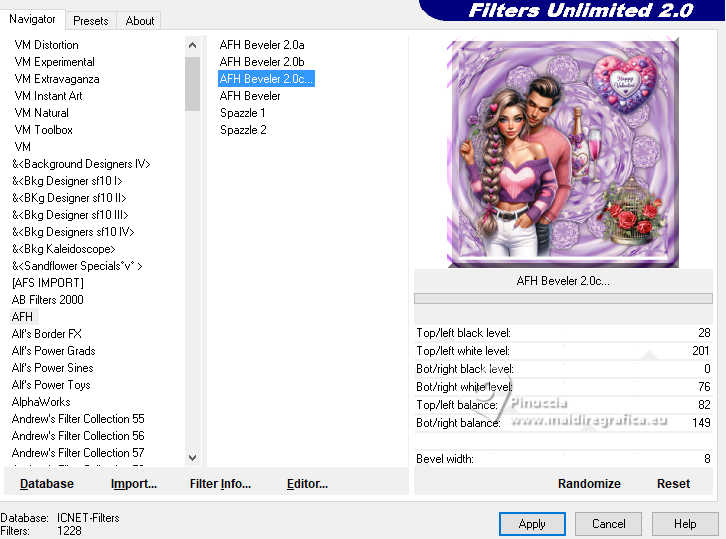Image resolution: width=726 pixels, height=539 pixels.
Task: Select &<Bkg Designer sf10 I> category
Action: [x=67, y=181]
